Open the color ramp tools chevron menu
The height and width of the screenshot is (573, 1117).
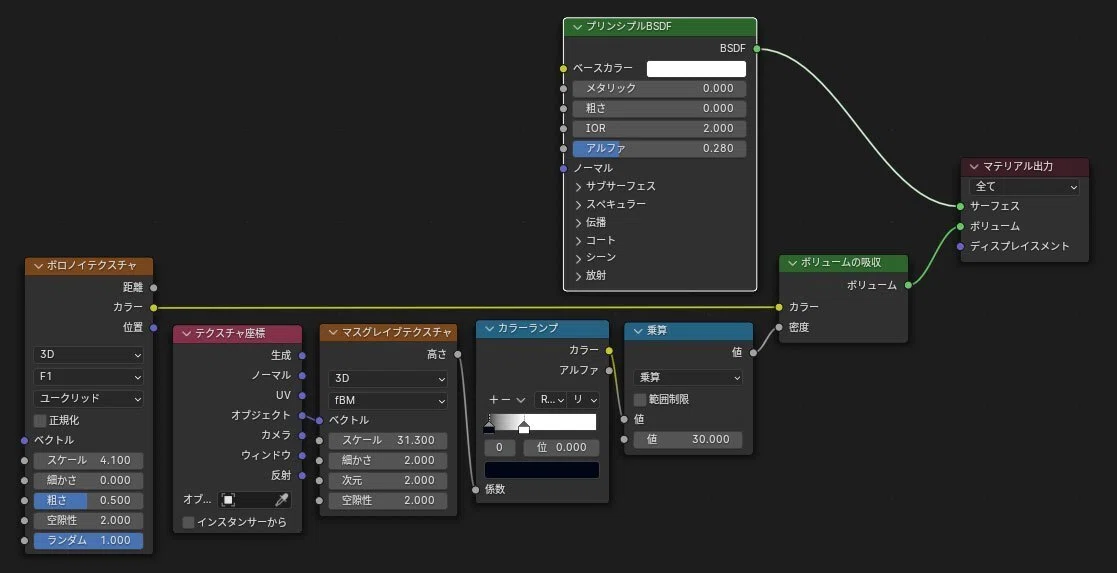pyautogui.click(x=521, y=400)
